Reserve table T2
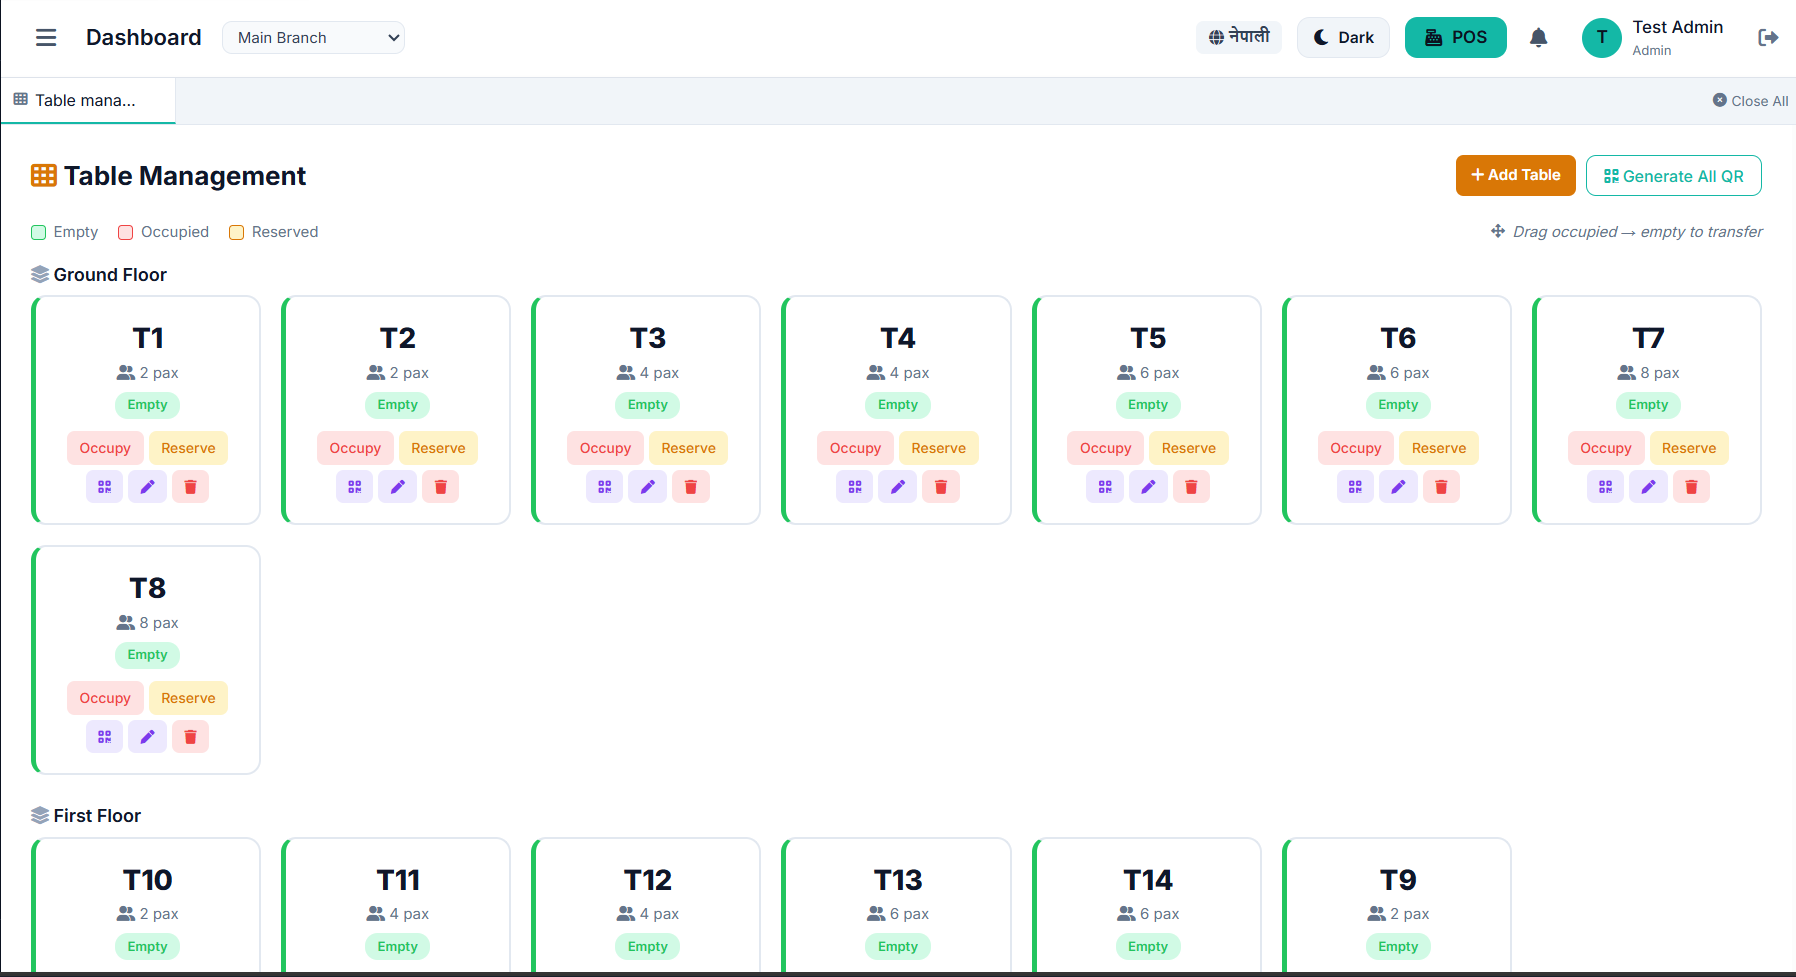Image resolution: width=1796 pixels, height=977 pixels. 439,448
